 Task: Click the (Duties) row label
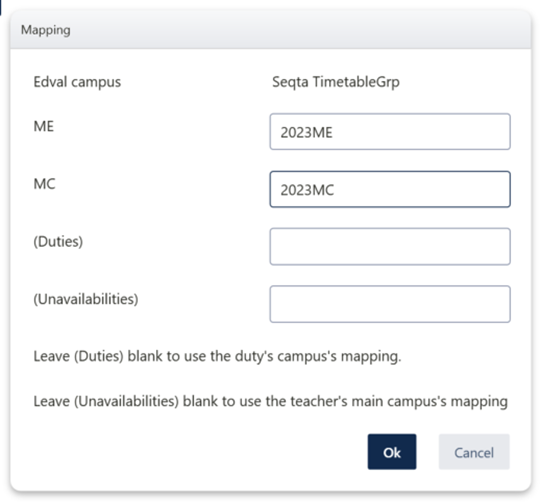tap(58, 241)
